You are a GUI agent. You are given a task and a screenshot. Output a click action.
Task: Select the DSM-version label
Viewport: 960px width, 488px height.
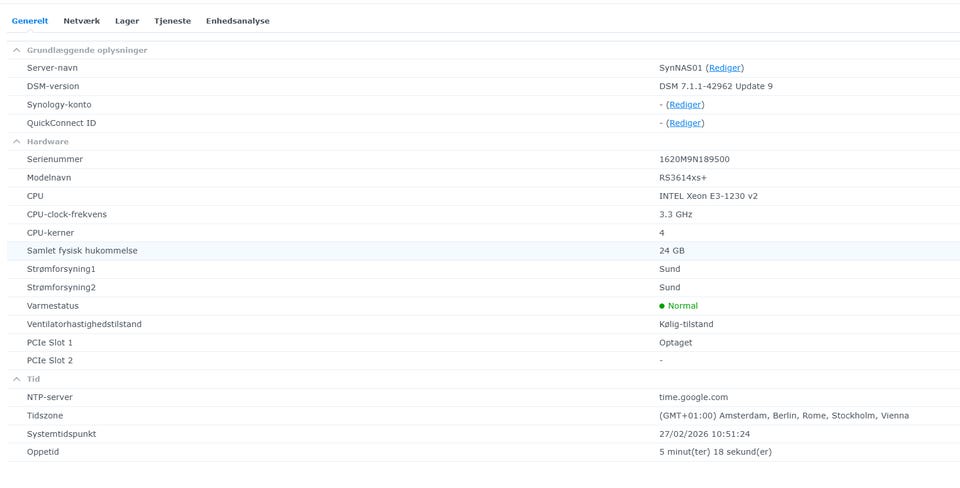click(53, 86)
